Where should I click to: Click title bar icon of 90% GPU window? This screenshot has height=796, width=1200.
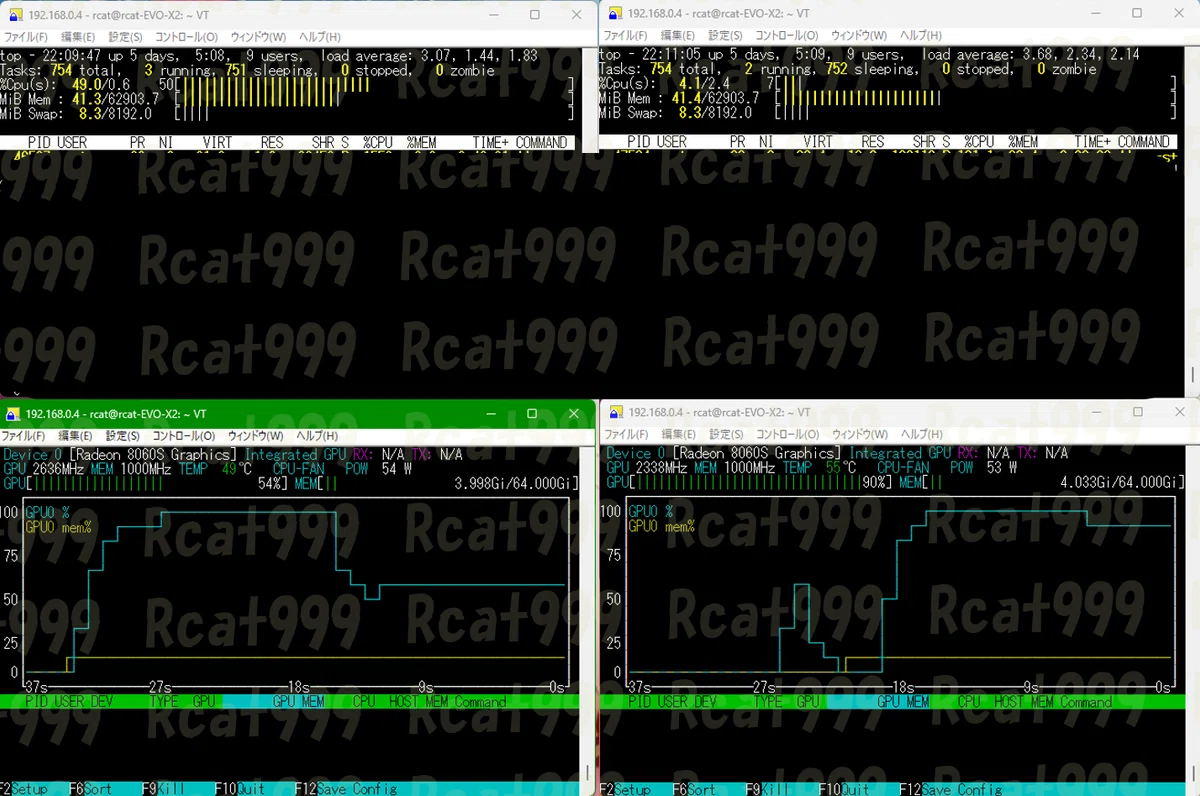[614, 412]
